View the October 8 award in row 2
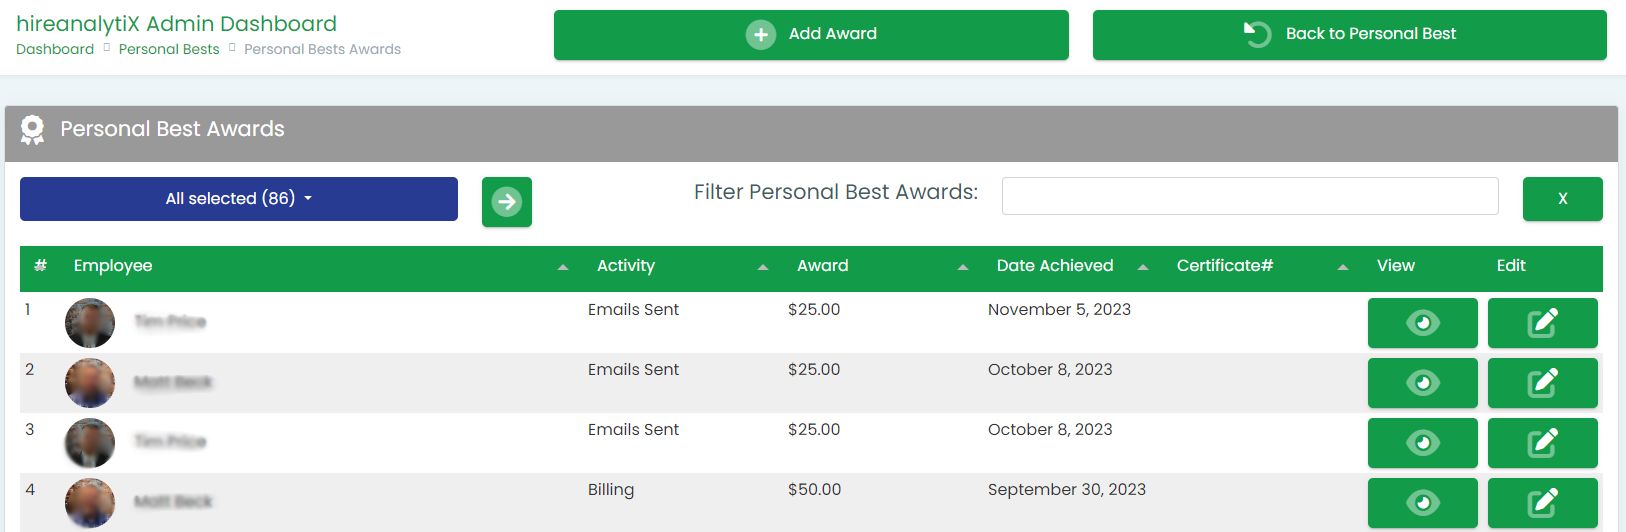The width and height of the screenshot is (1626, 532). (x=1422, y=383)
